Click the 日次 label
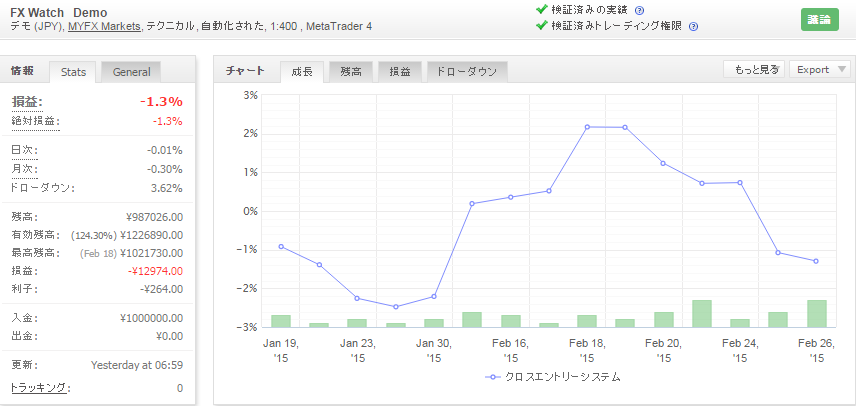The width and height of the screenshot is (856, 406). [x=25, y=151]
